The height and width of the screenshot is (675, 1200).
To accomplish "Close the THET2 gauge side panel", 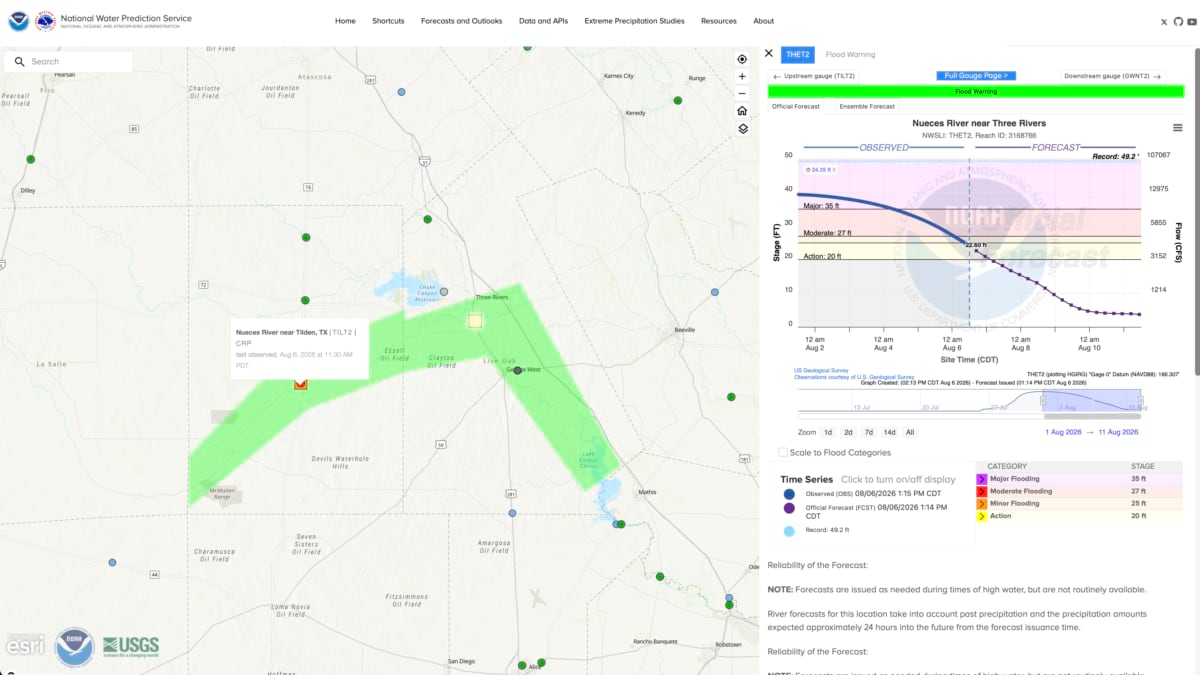I will tap(769, 54).
